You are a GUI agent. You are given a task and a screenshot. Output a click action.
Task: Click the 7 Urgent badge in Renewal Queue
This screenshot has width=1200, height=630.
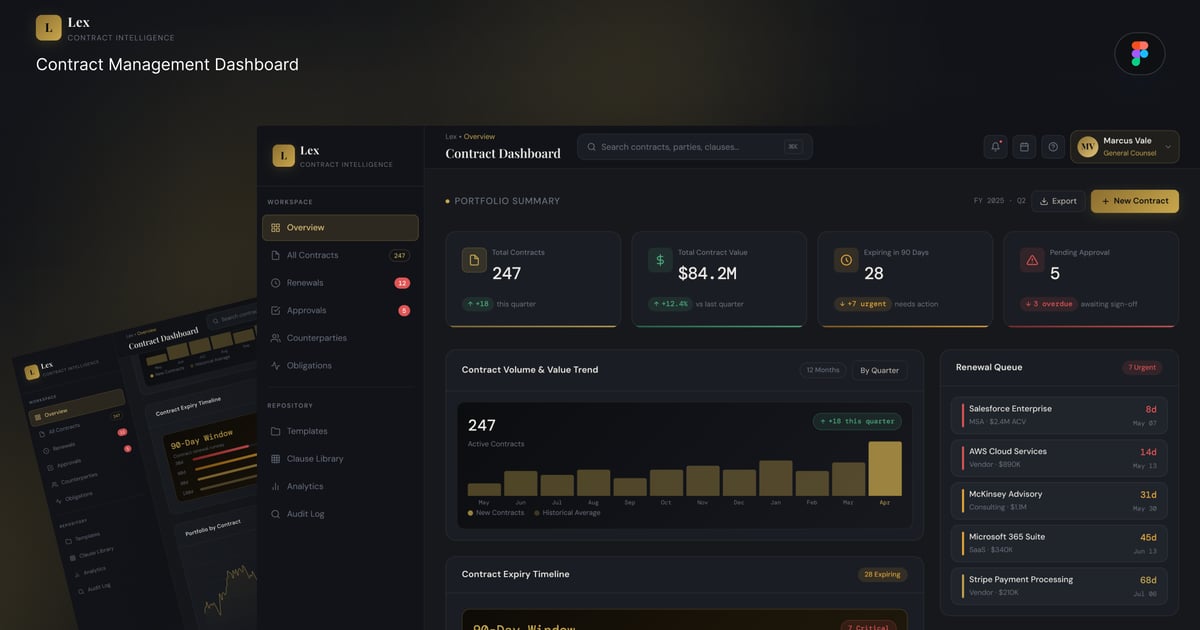[1142, 367]
